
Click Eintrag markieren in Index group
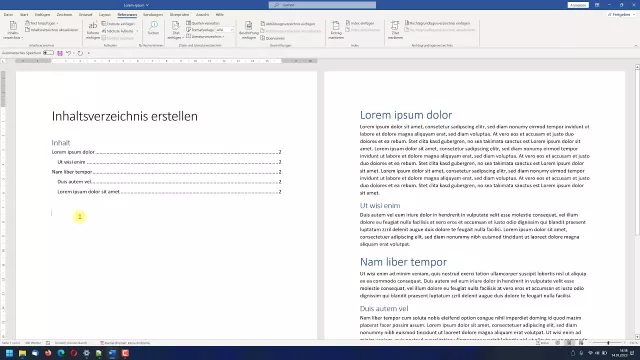[x=336, y=31]
